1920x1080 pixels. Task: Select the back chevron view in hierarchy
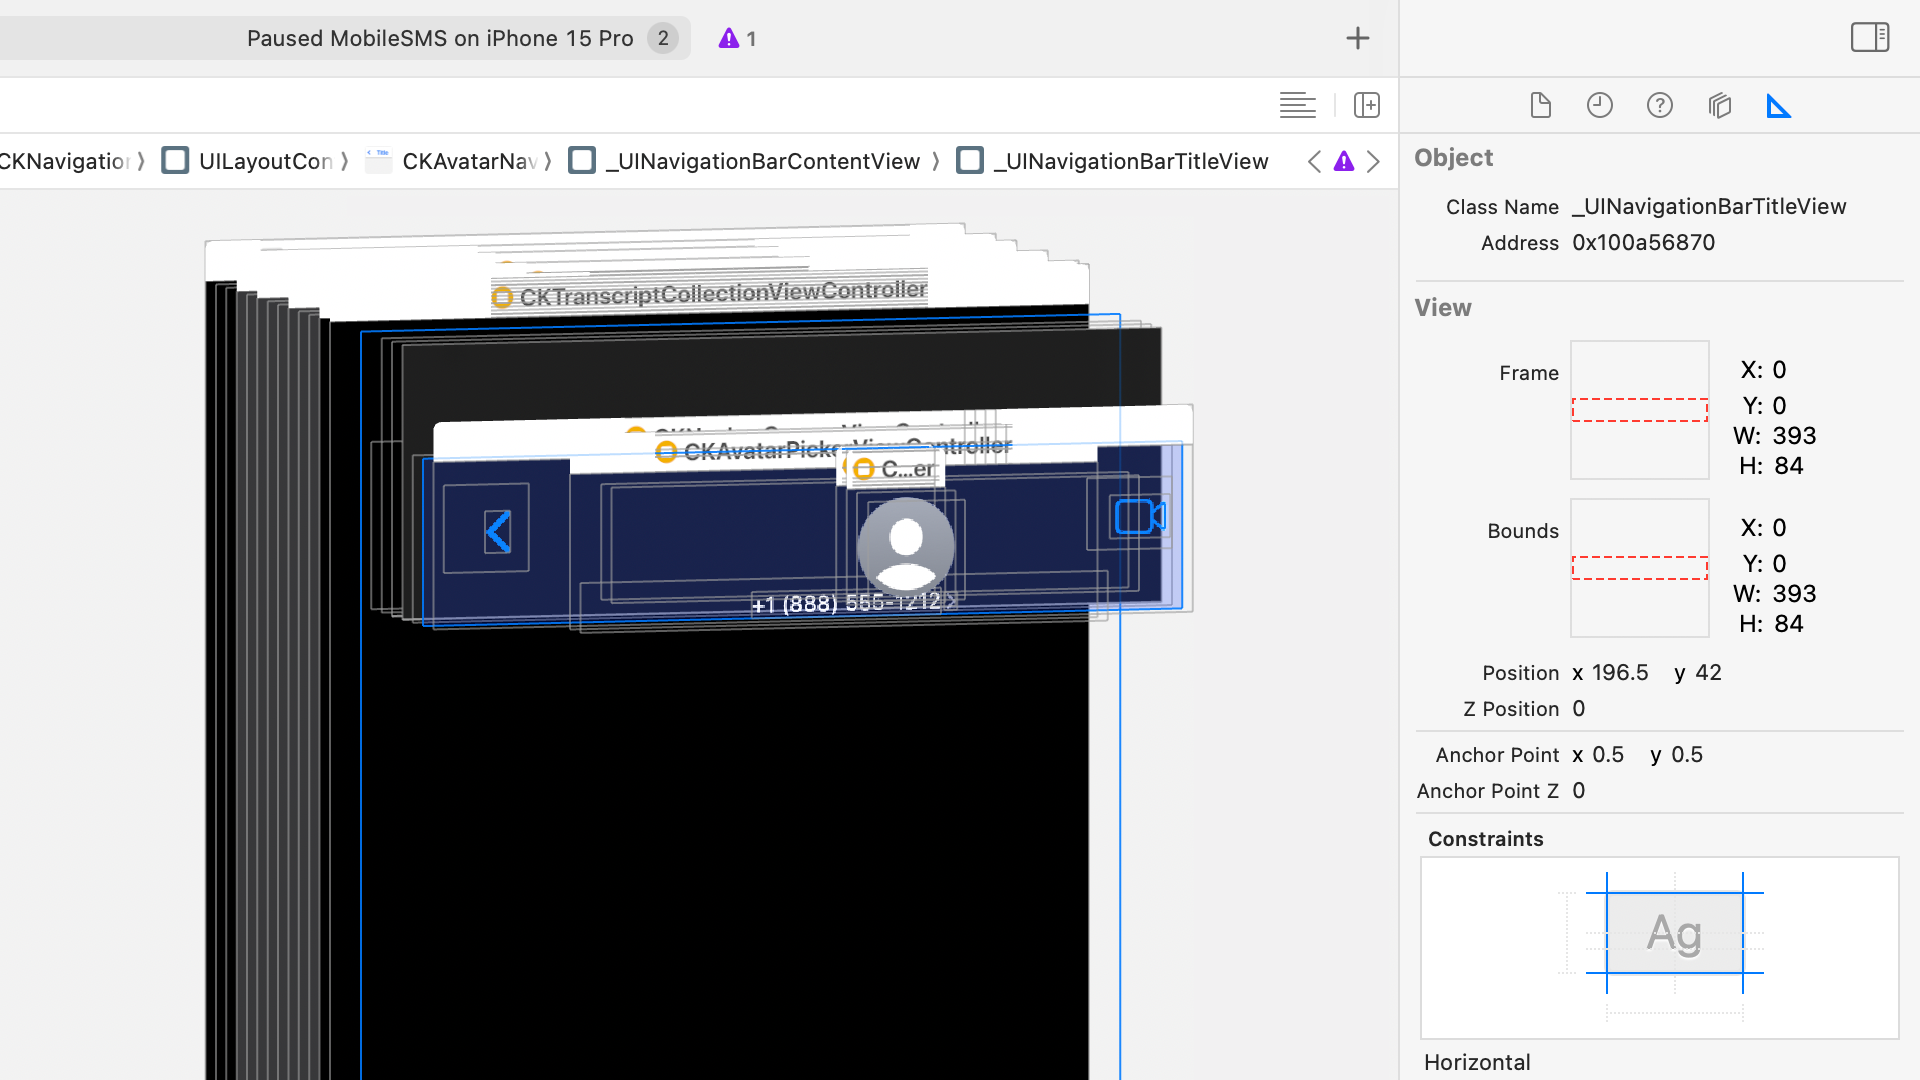(x=497, y=532)
